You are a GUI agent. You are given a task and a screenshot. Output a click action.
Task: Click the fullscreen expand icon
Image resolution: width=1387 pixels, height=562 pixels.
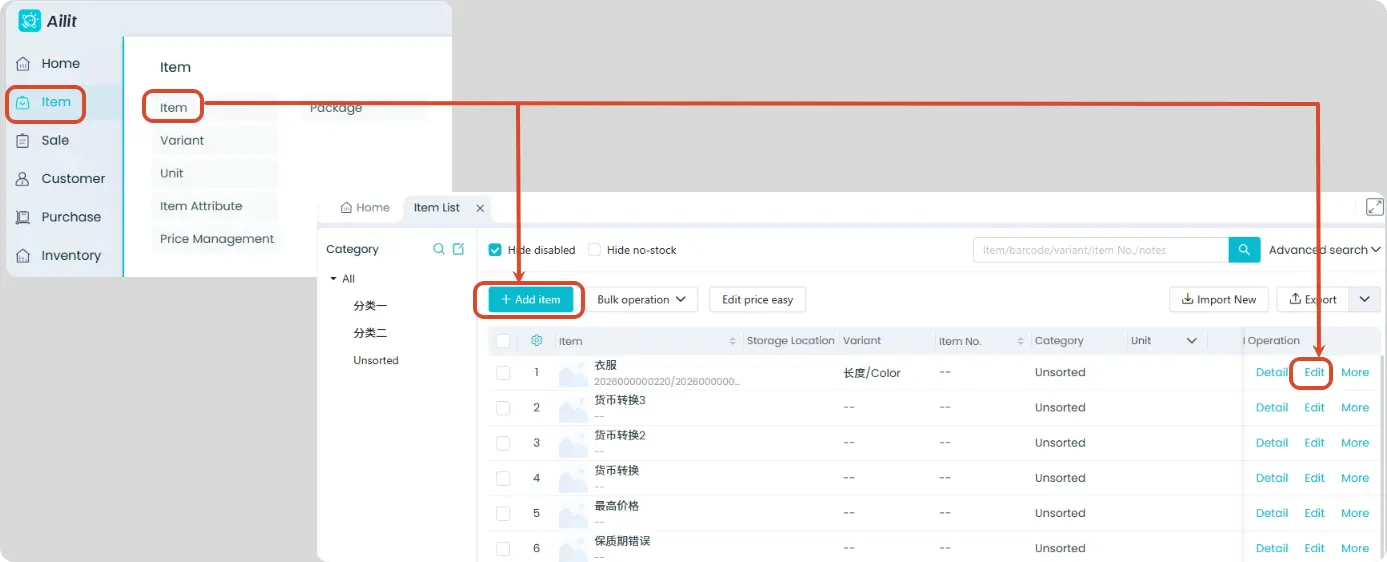tap(1375, 207)
